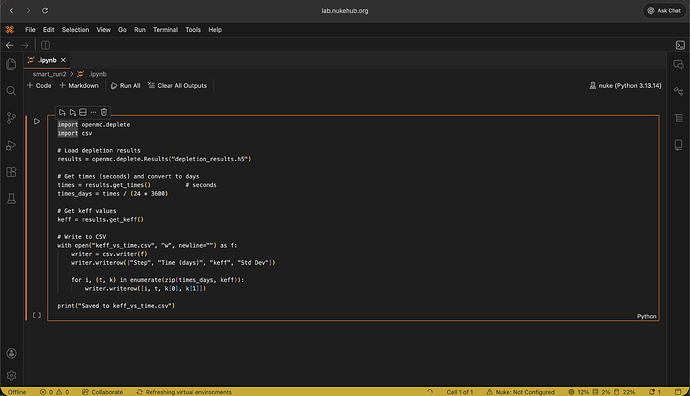The width and height of the screenshot is (690, 396).
Task: Change the cell language via Python label
Action: (x=646, y=316)
